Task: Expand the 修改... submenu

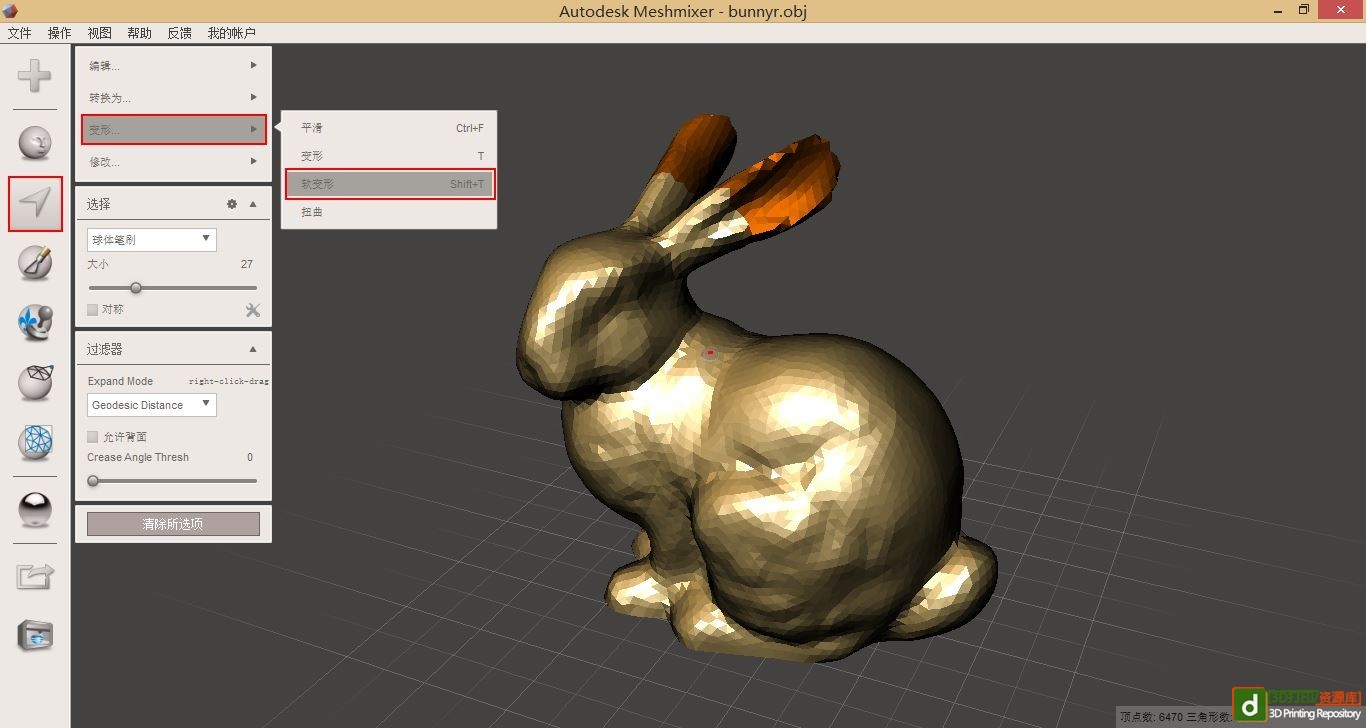Action: (174, 162)
